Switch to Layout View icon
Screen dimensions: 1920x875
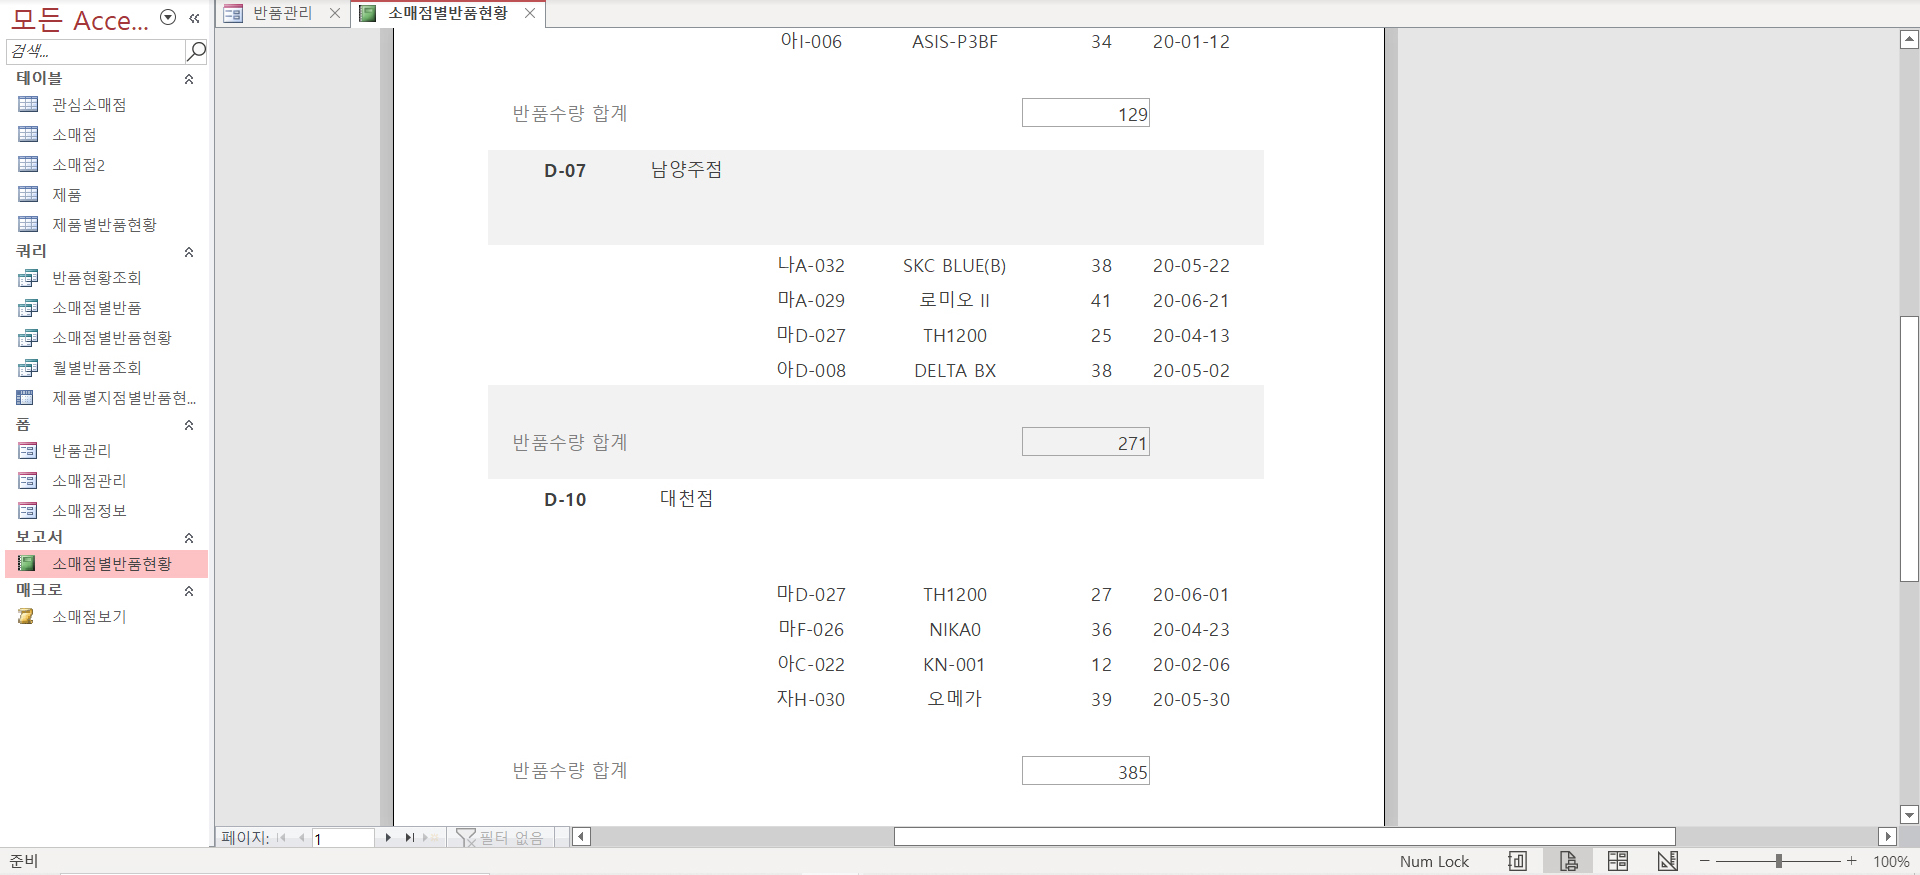tap(1617, 861)
